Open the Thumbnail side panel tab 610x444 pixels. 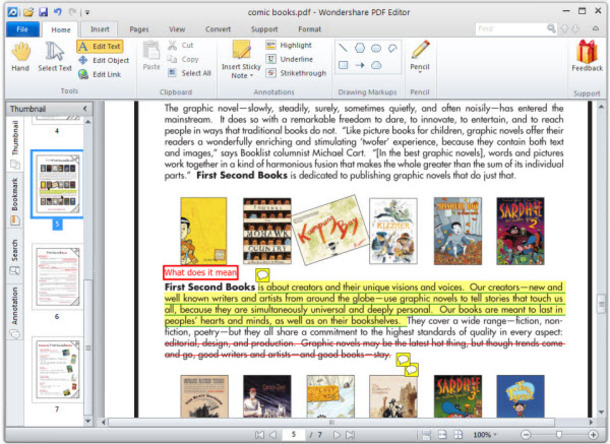click(15, 145)
